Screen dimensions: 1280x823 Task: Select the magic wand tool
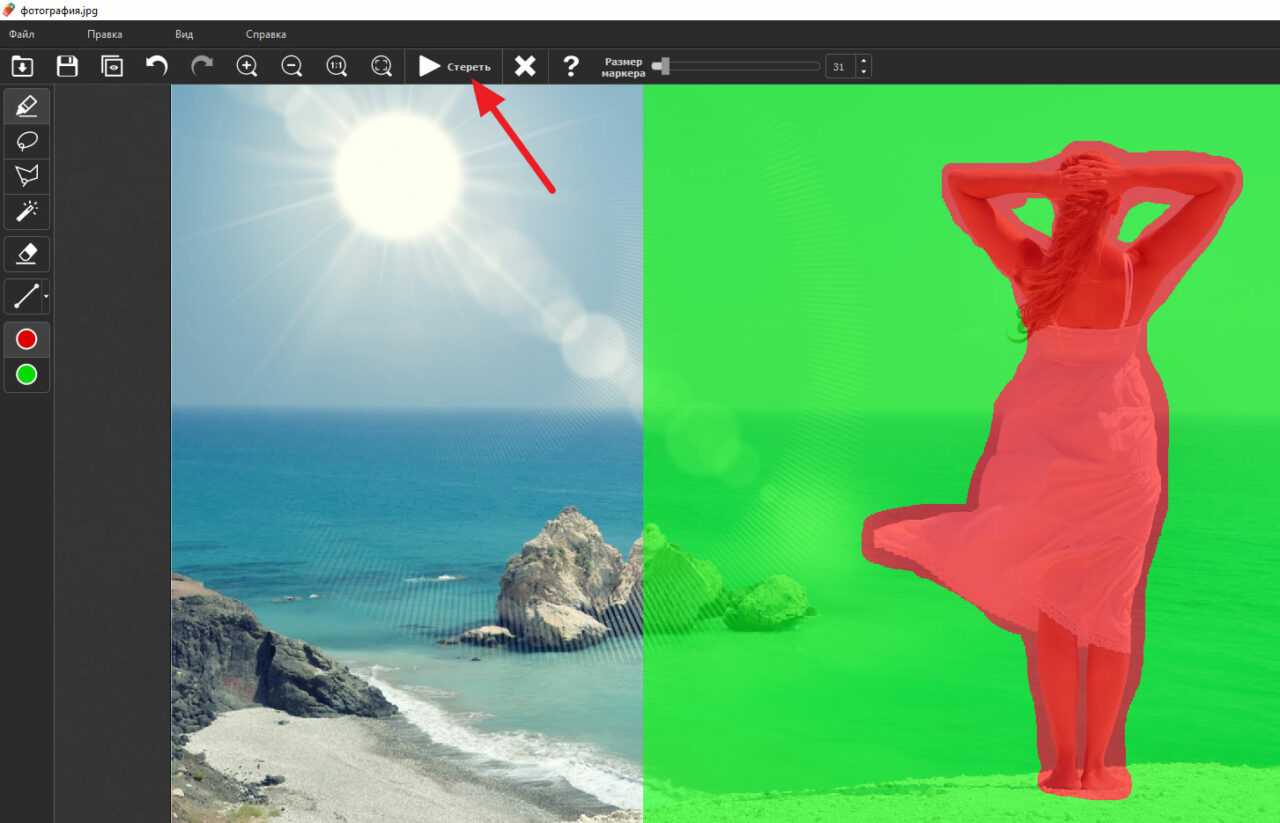(x=27, y=212)
